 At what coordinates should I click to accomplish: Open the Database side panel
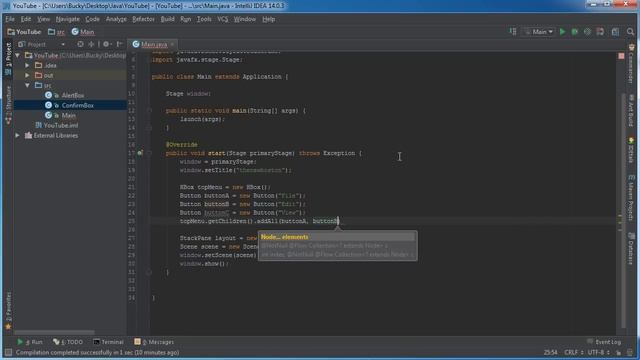631,249
